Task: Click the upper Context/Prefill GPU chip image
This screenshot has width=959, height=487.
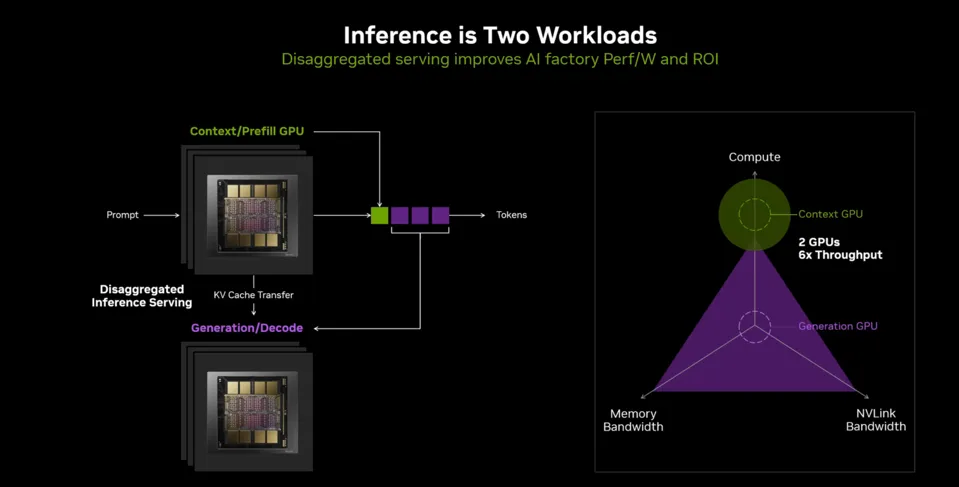Action: (252, 213)
